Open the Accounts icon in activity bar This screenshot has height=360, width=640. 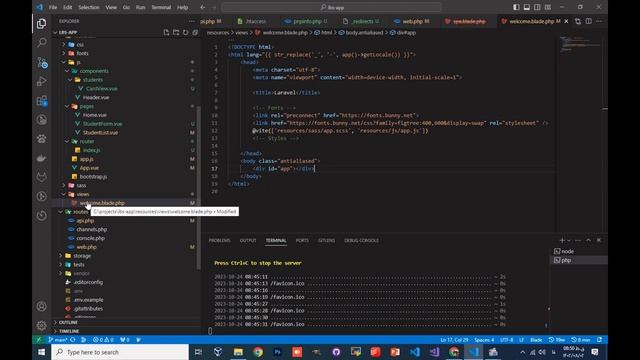pos(41,306)
